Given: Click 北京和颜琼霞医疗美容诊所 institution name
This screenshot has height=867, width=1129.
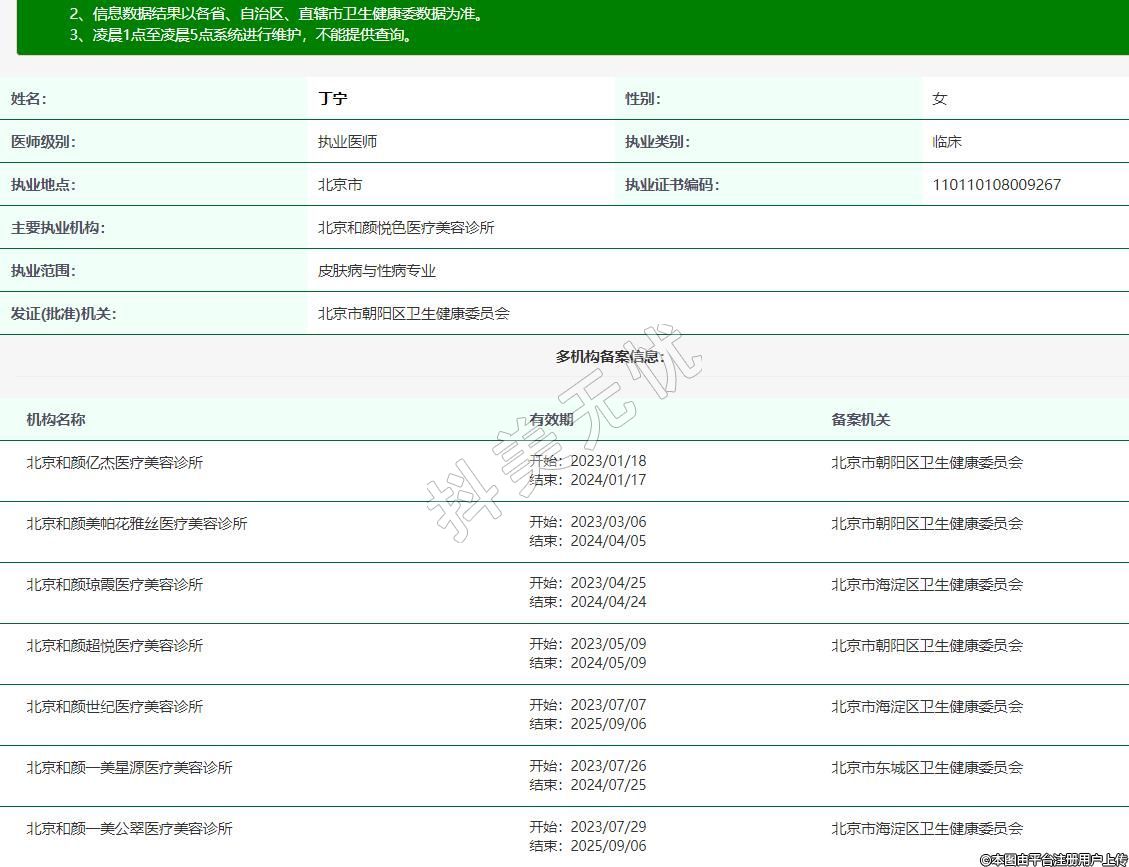Looking at the screenshot, I should pos(115,585).
